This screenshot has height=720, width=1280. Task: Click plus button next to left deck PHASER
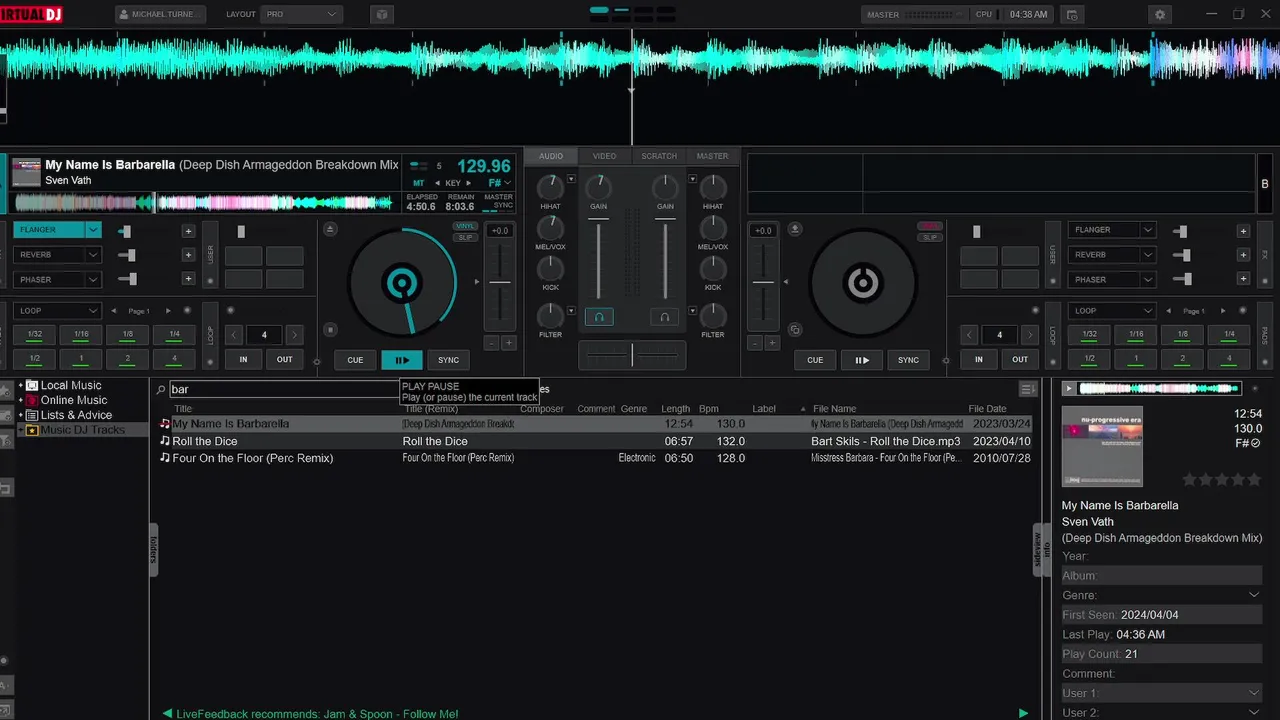(x=188, y=280)
